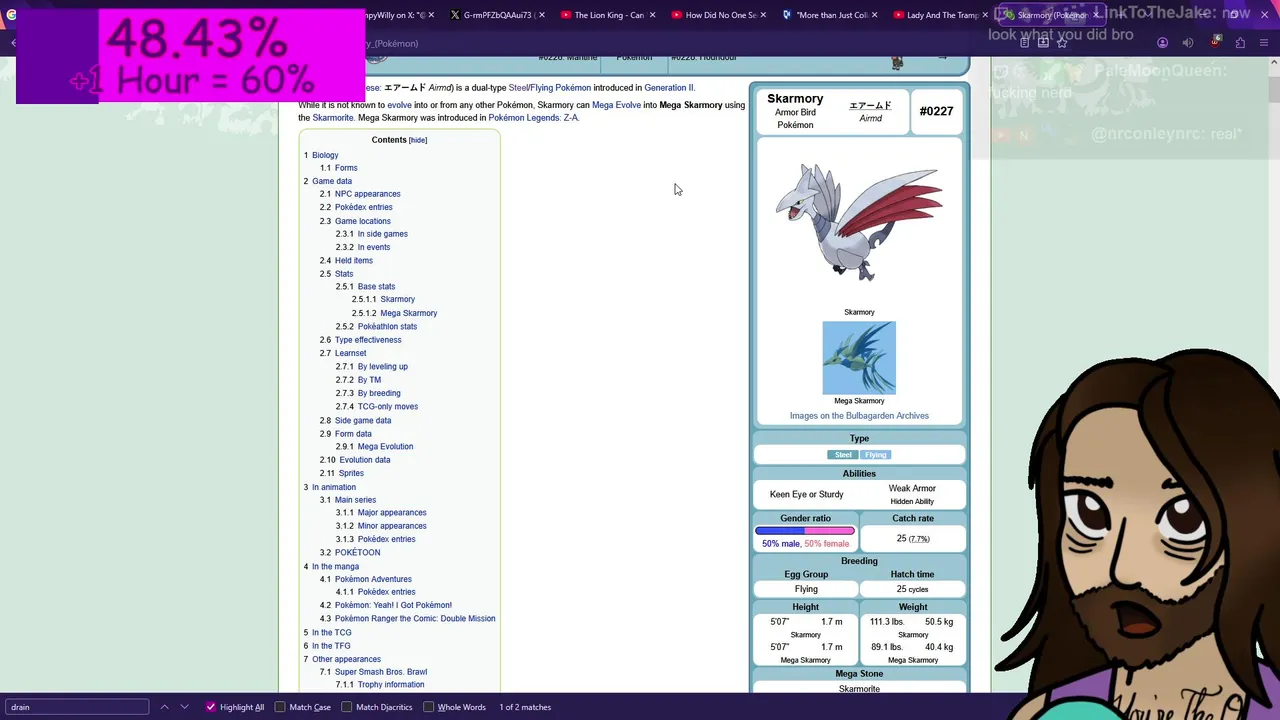Image resolution: width=1280 pixels, height=720 pixels.
Task: Click the Weak Armor ability link
Action: click(912, 488)
